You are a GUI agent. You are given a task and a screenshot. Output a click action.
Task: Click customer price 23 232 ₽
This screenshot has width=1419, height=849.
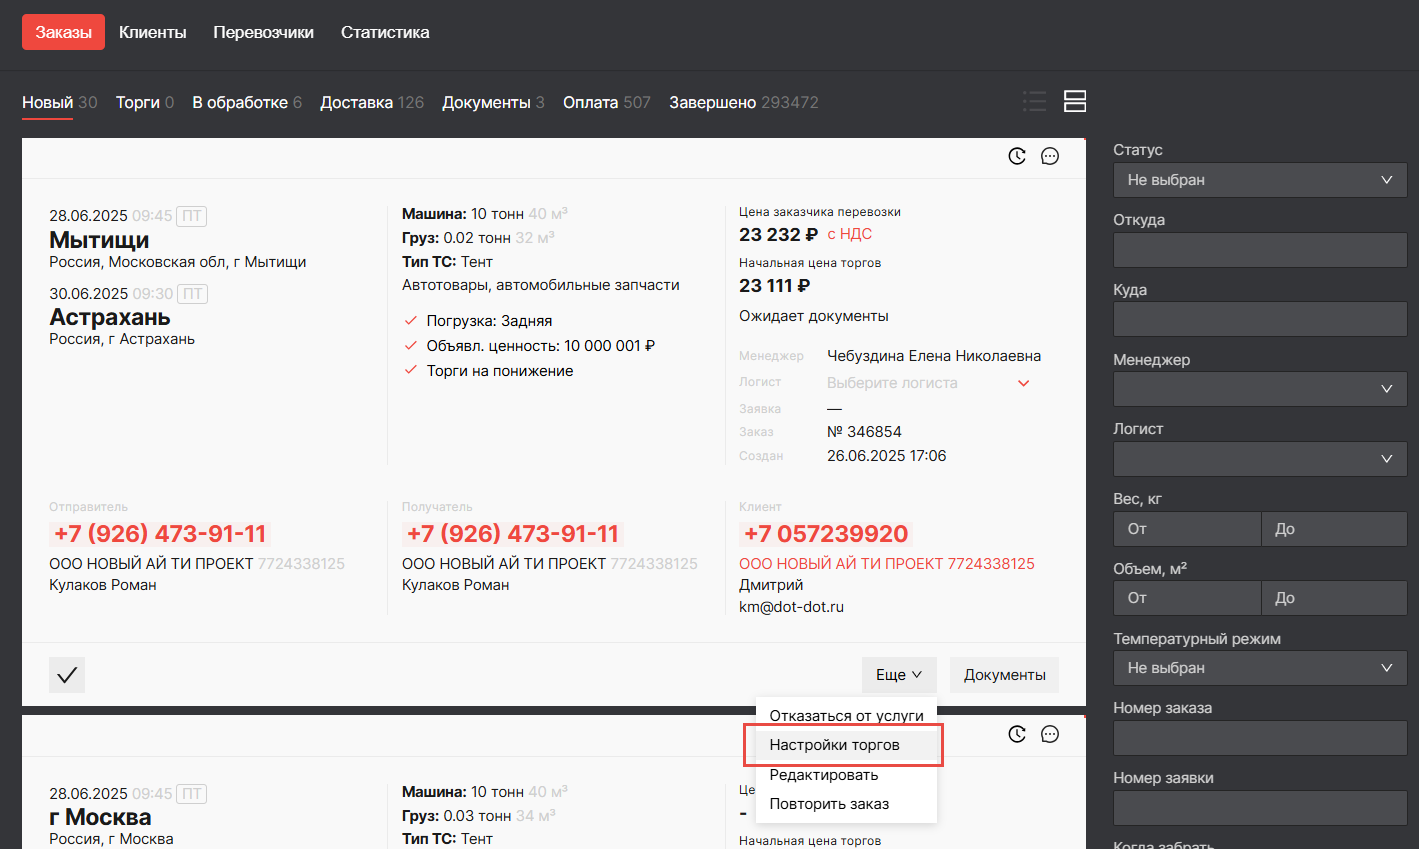click(778, 234)
